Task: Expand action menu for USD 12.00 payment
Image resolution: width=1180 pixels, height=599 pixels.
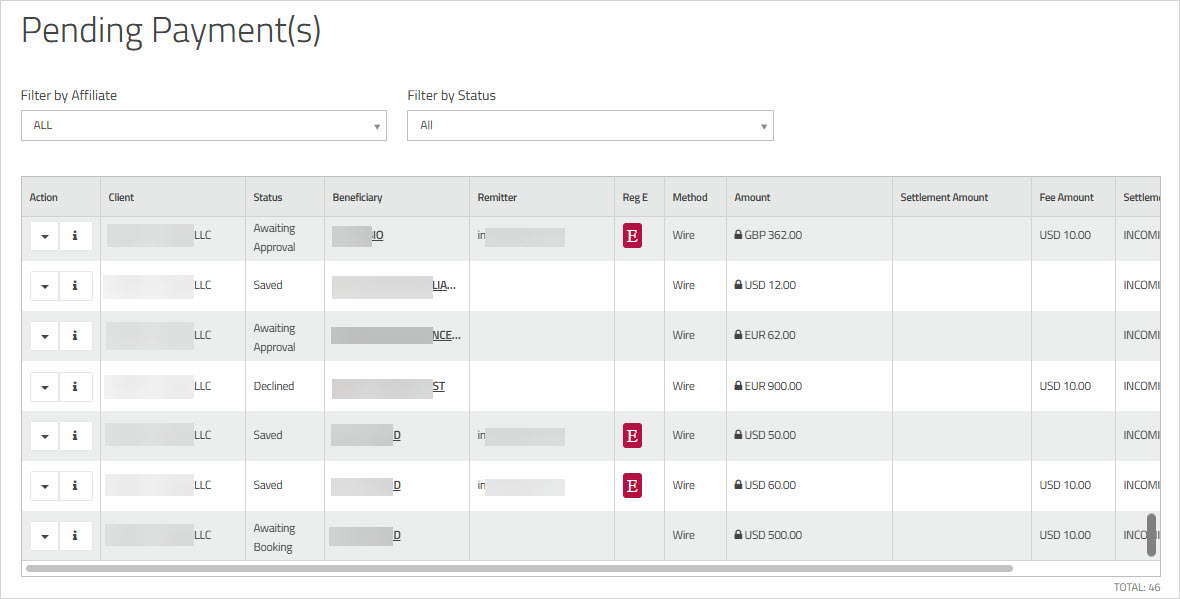Action: (x=44, y=286)
